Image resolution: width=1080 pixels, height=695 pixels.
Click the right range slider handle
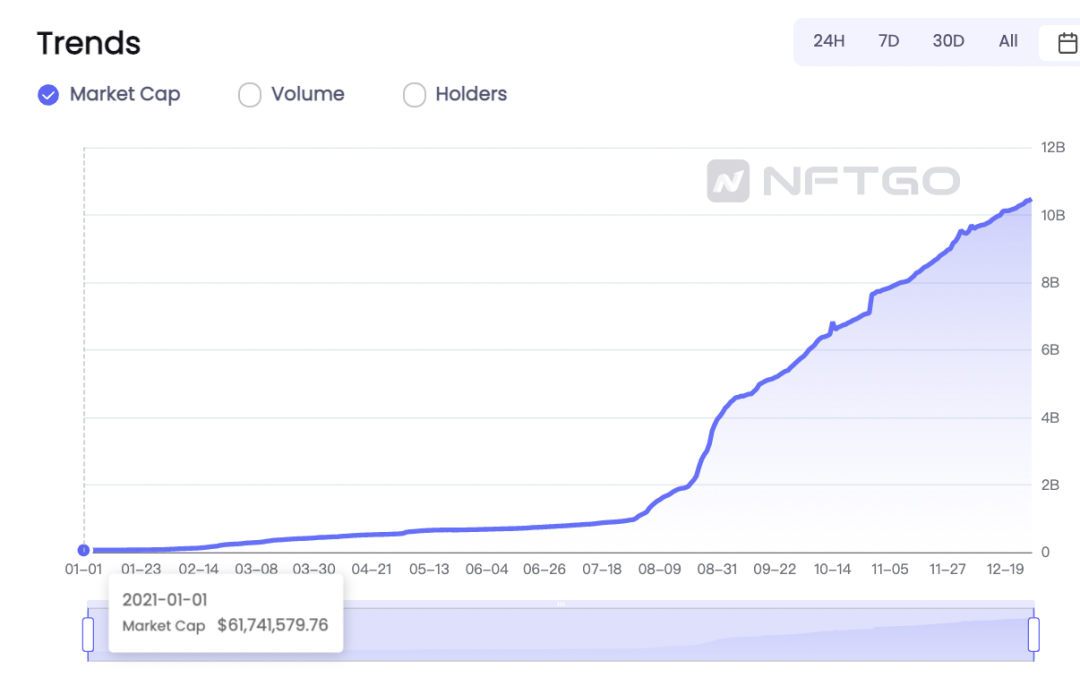pos(1034,634)
